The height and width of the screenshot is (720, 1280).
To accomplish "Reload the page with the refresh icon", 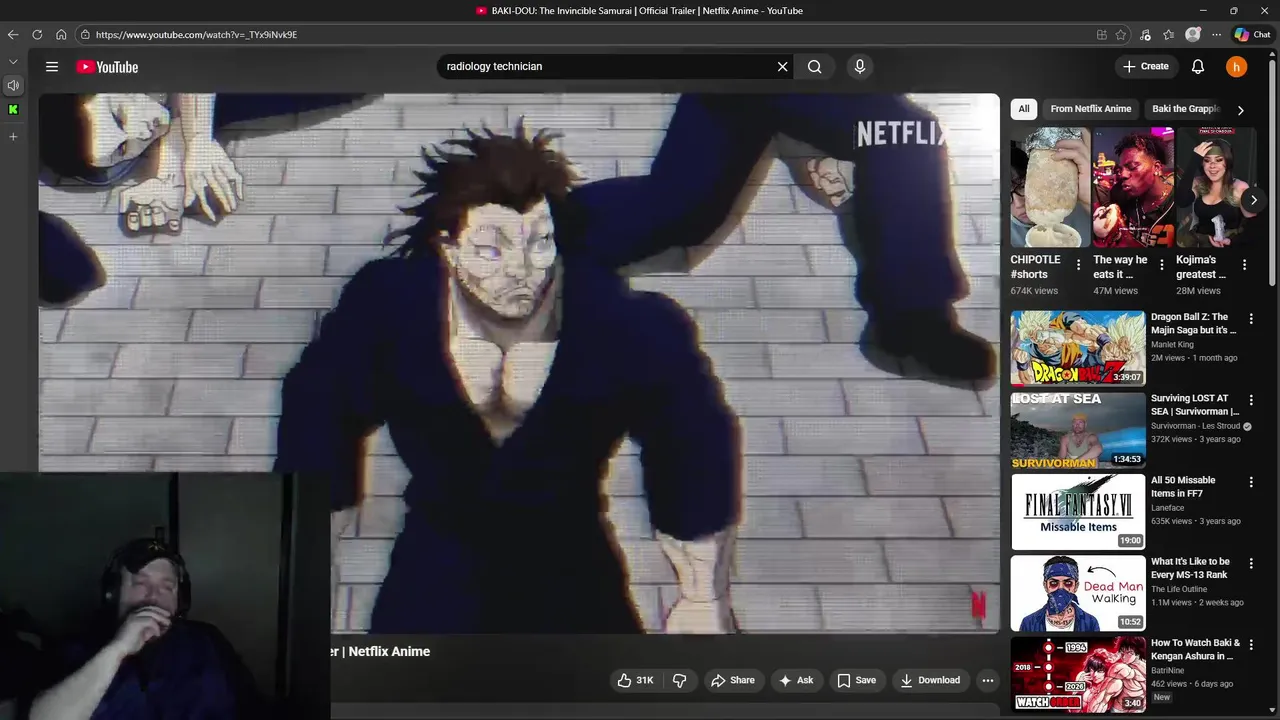I will point(37,34).
